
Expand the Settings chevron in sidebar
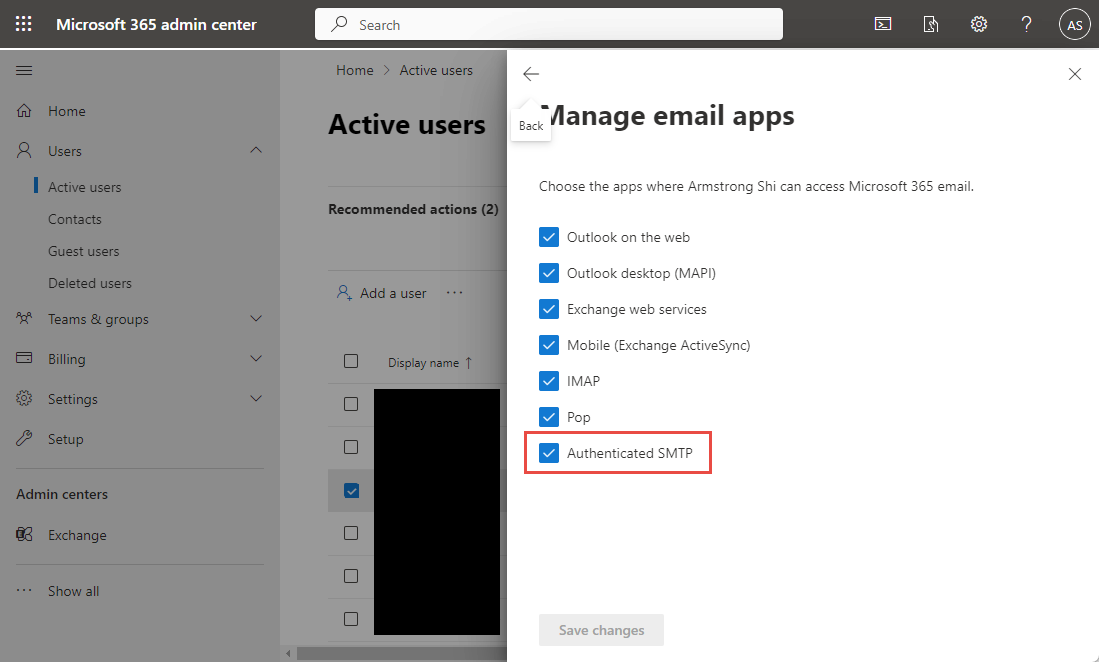pyautogui.click(x=256, y=399)
